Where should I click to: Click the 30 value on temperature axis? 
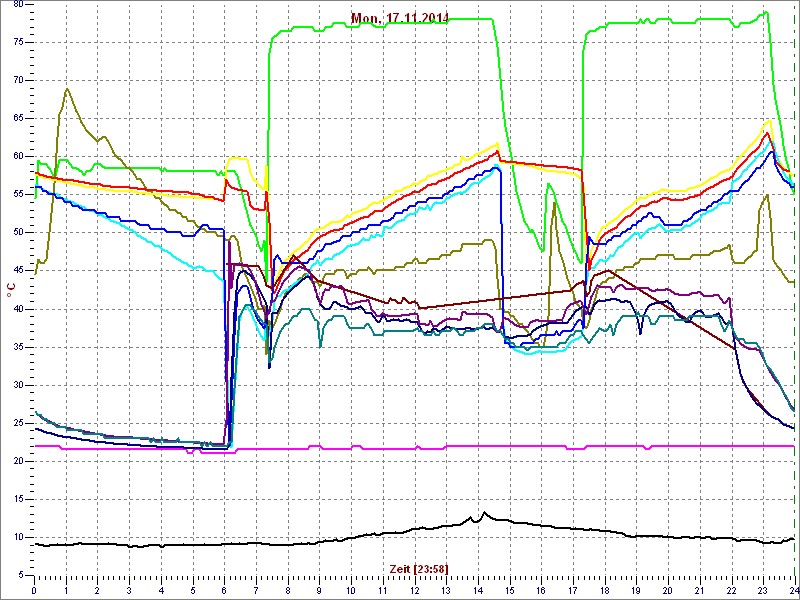pyautogui.click(x=17, y=385)
